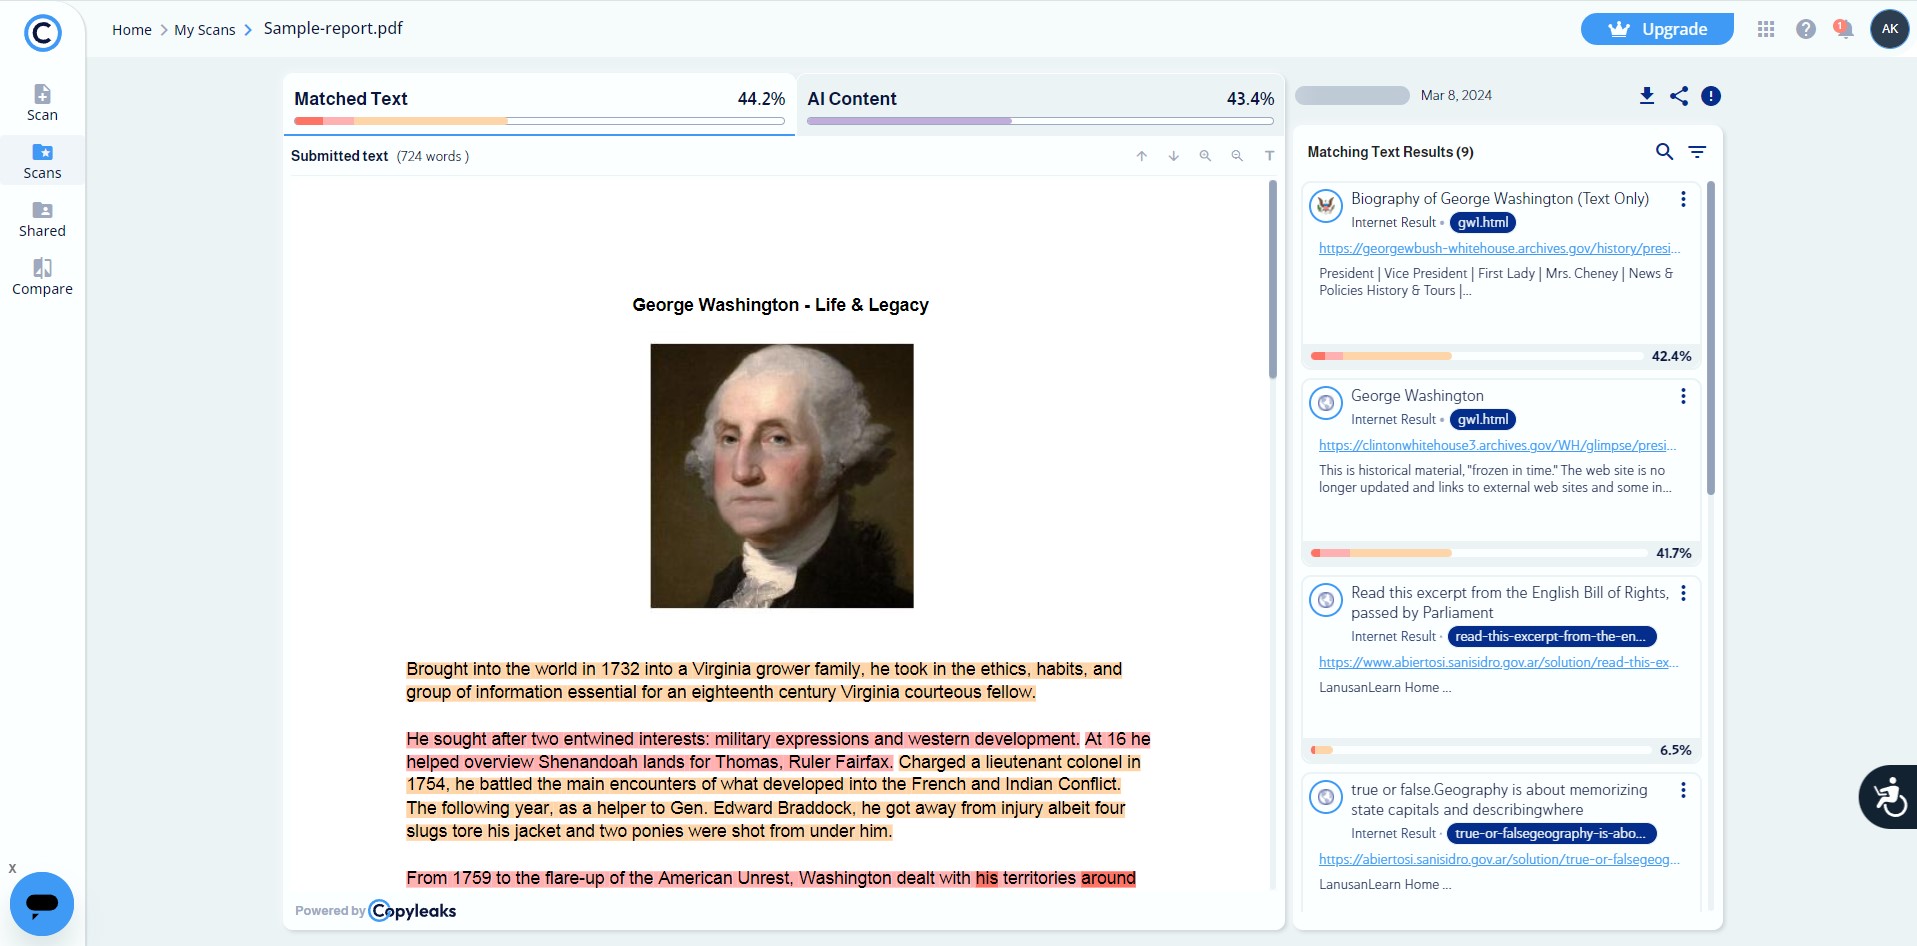Viewport: 1917px width, 946px height.
Task: Click the 'Biography of George Washington (Text Only)' title
Action: click(1500, 199)
